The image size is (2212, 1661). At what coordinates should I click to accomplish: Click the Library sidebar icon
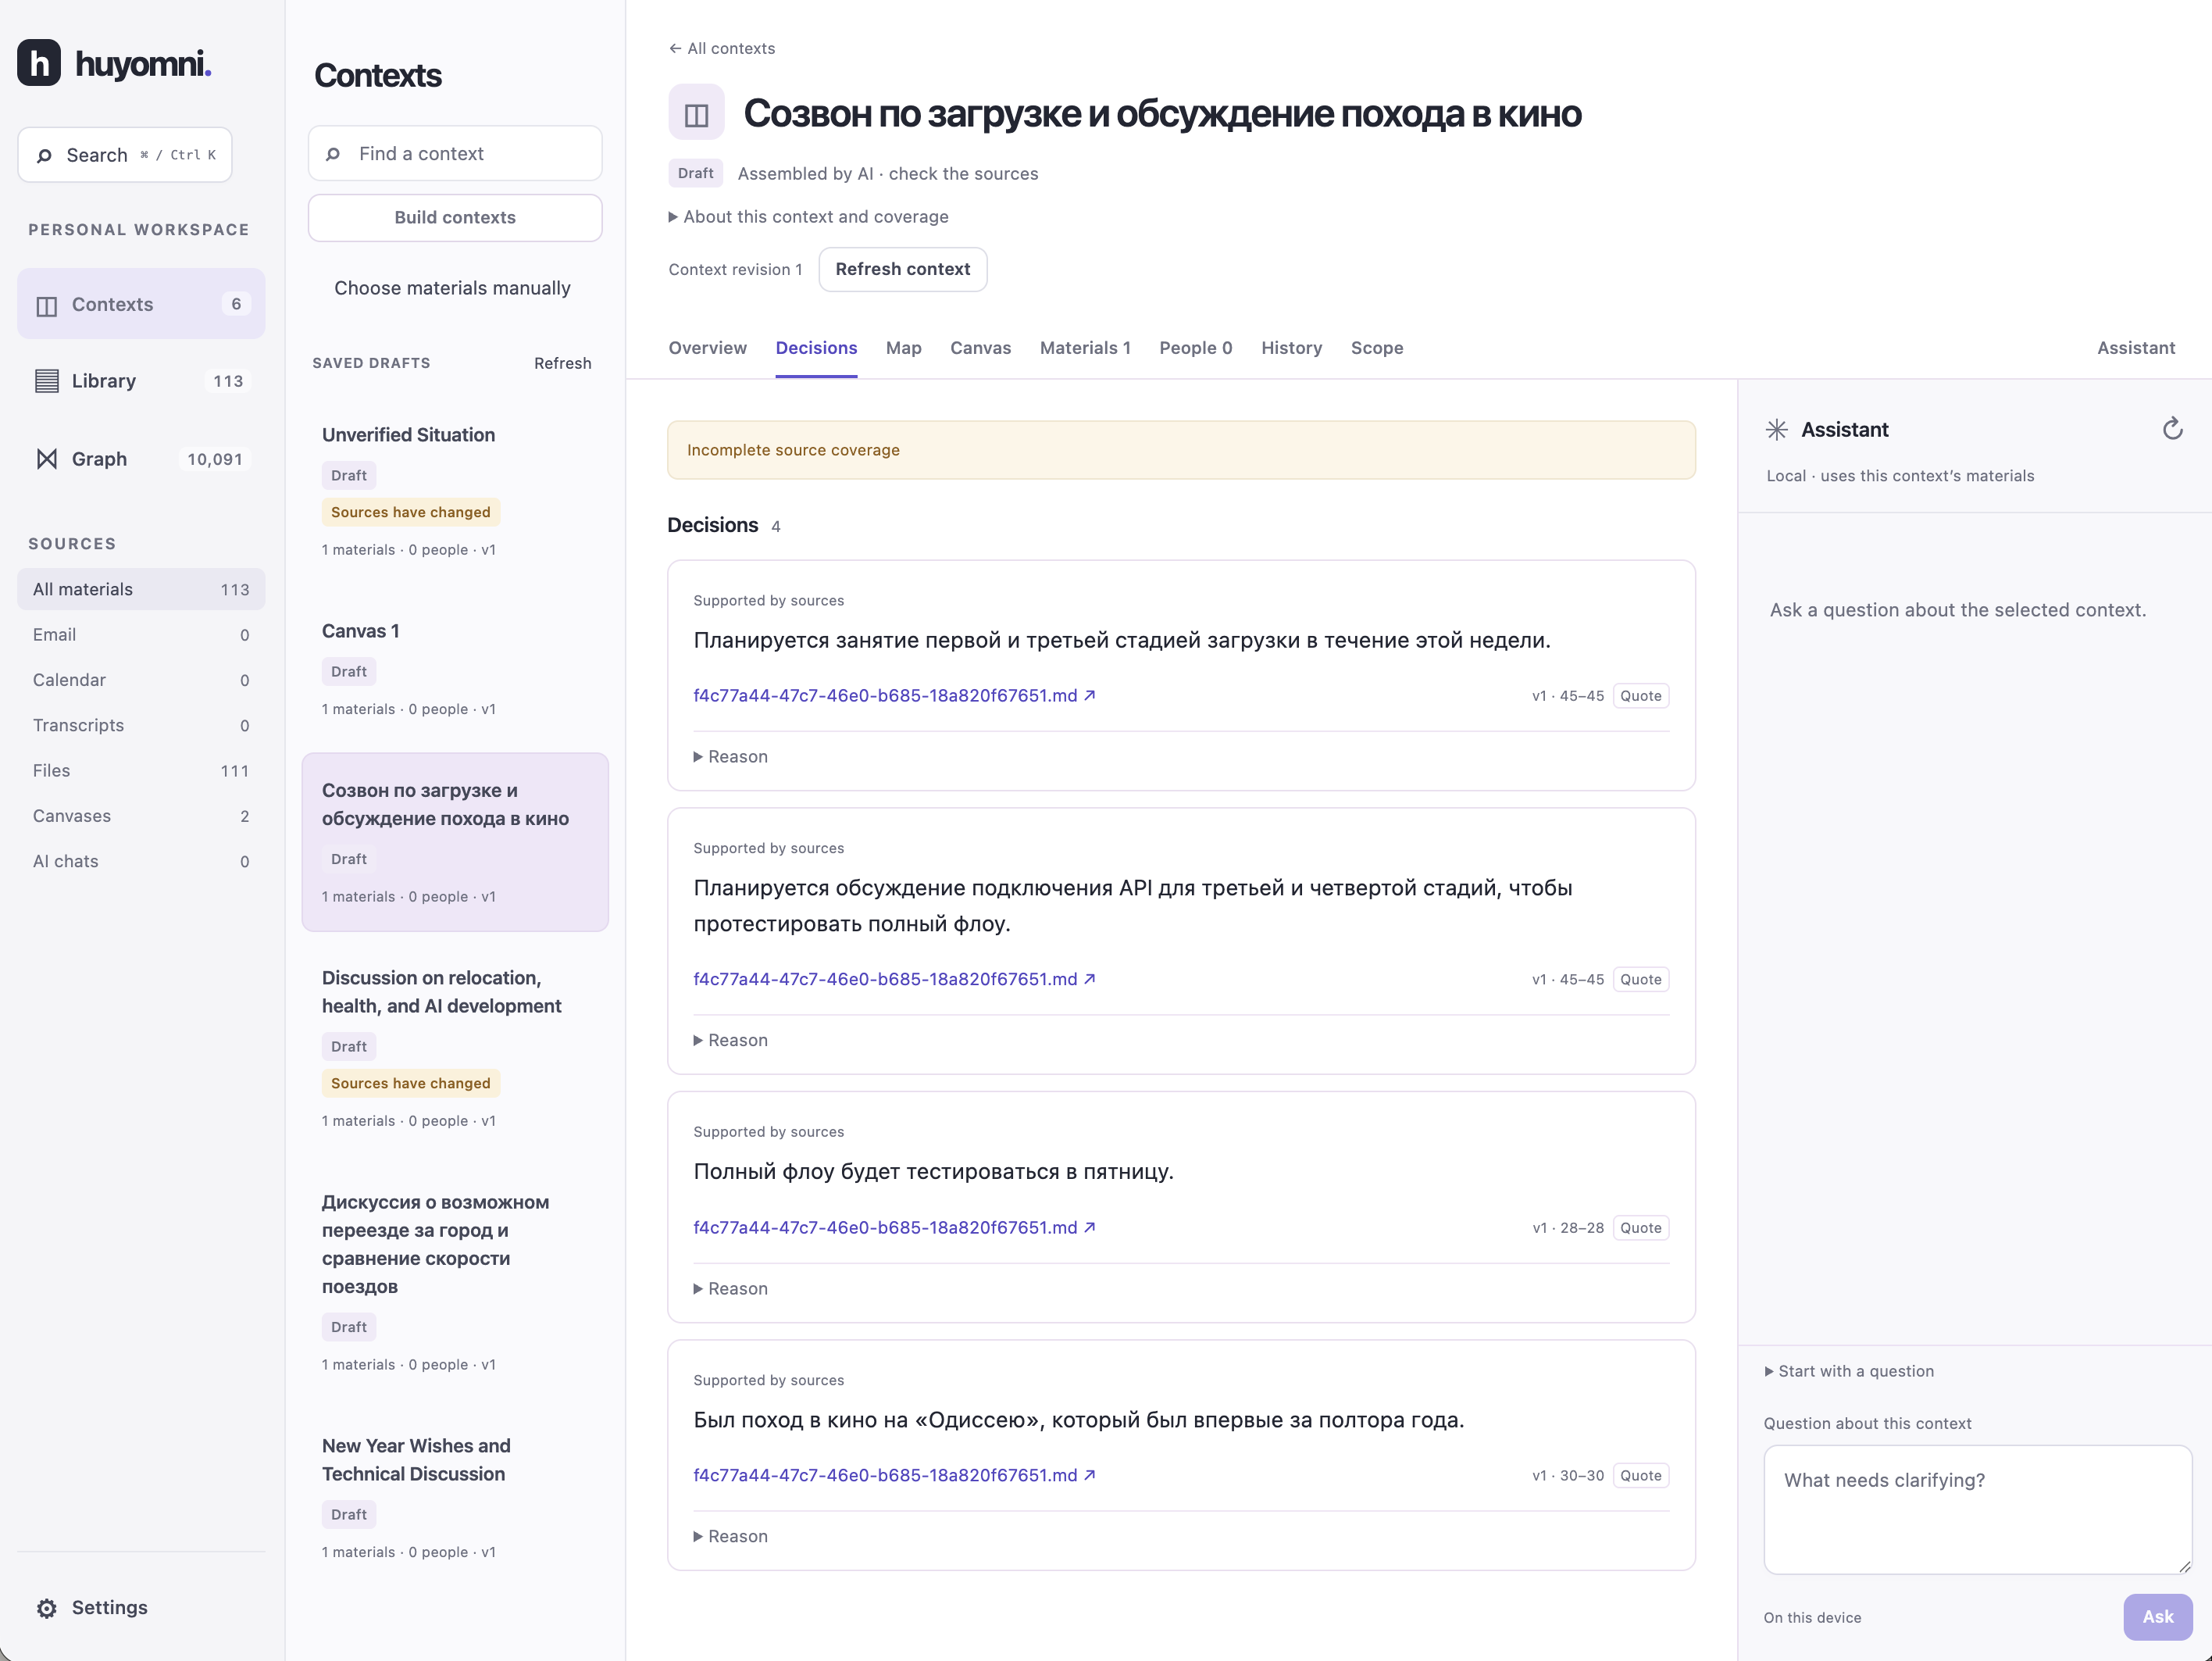pos(46,381)
